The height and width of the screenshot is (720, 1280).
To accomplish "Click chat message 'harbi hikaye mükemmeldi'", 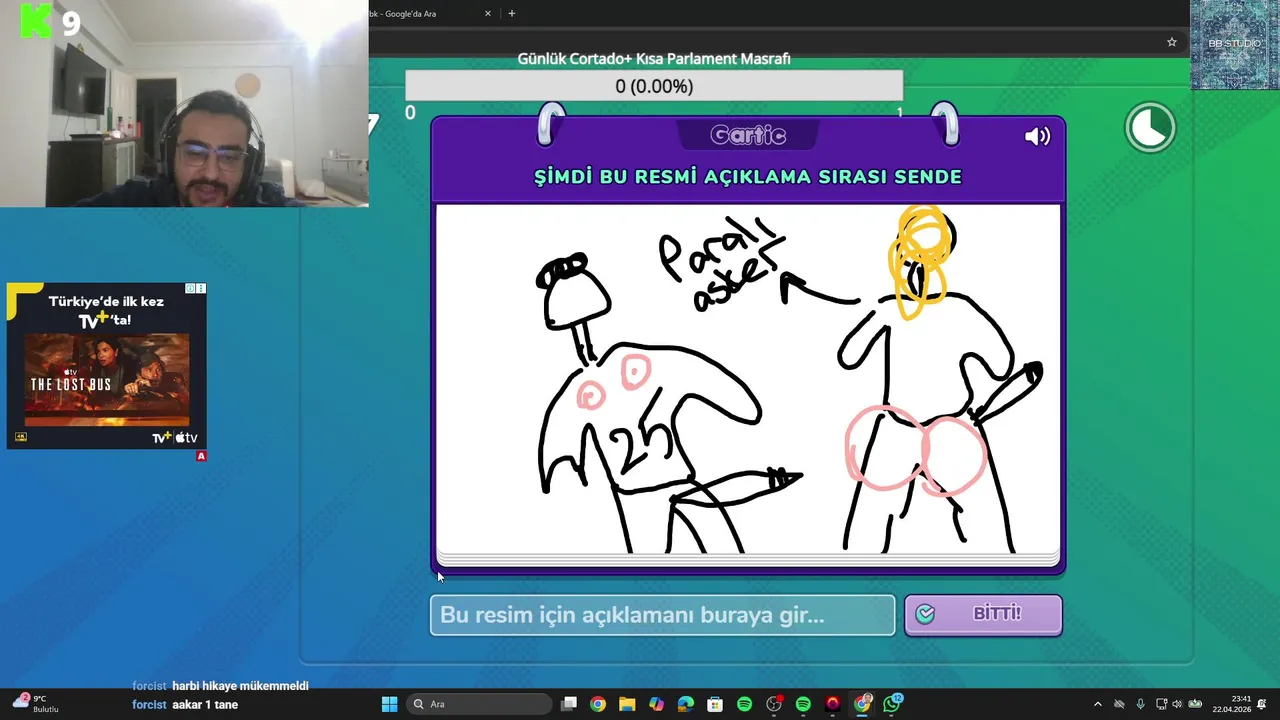I will [240, 686].
